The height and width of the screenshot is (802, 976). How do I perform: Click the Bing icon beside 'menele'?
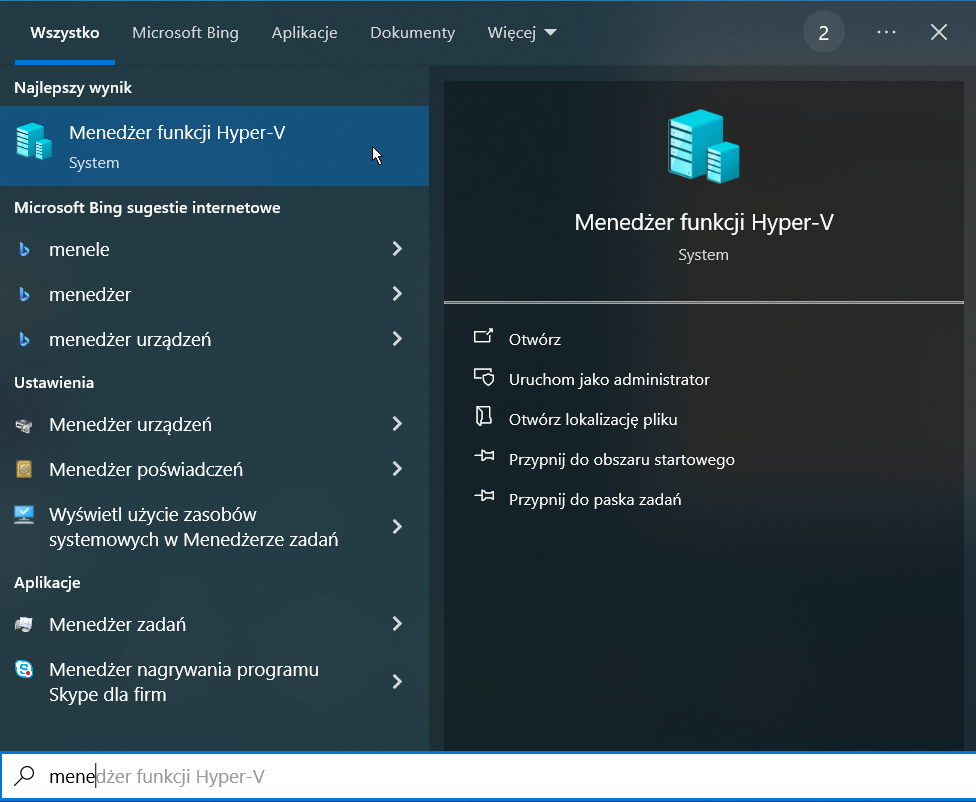[25, 250]
